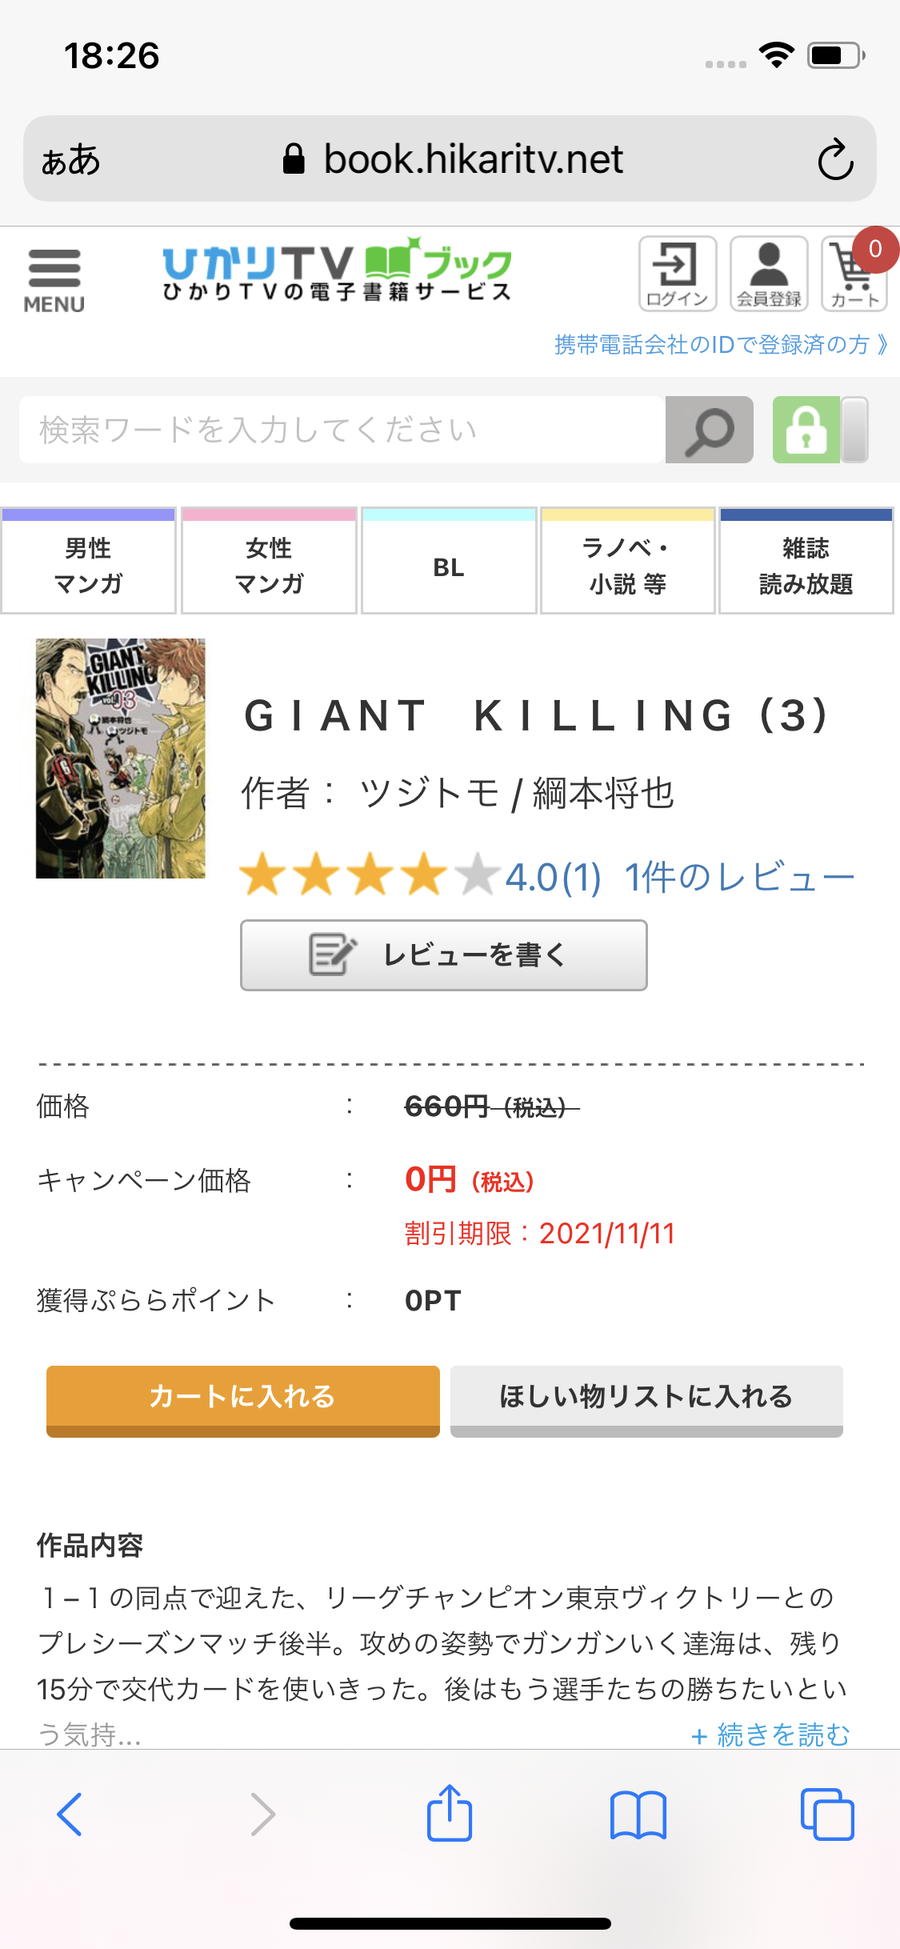Open GIANT KILLING cover thumbnail

[120, 759]
